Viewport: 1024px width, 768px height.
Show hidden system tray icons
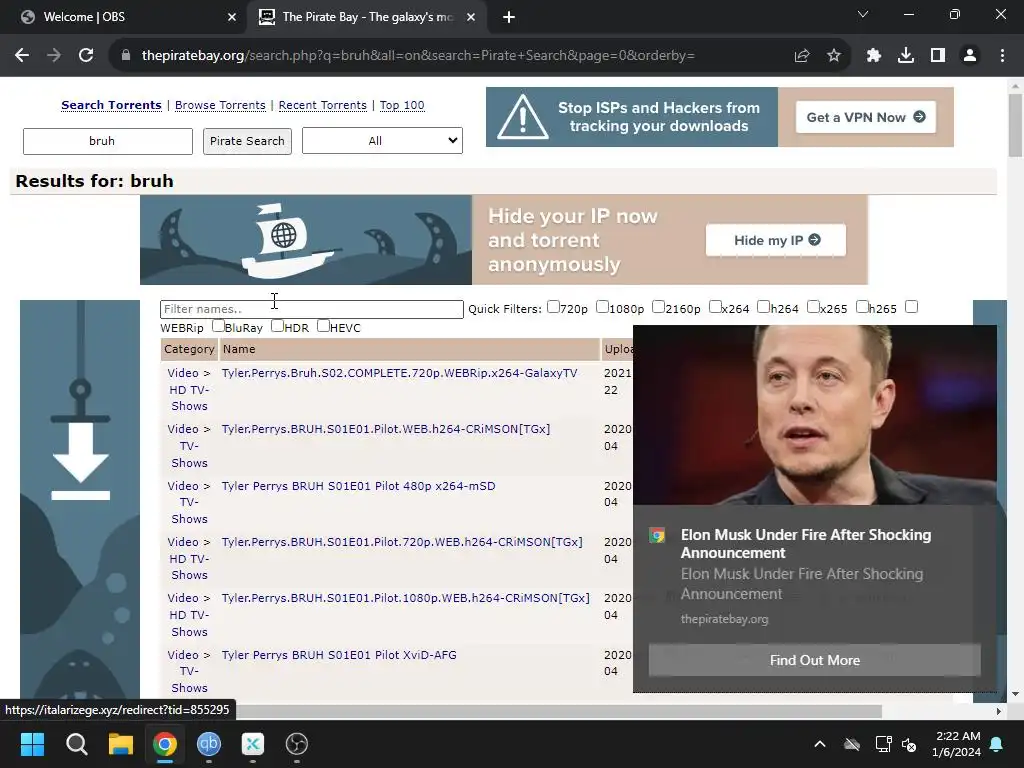click(x=820, y=744)
